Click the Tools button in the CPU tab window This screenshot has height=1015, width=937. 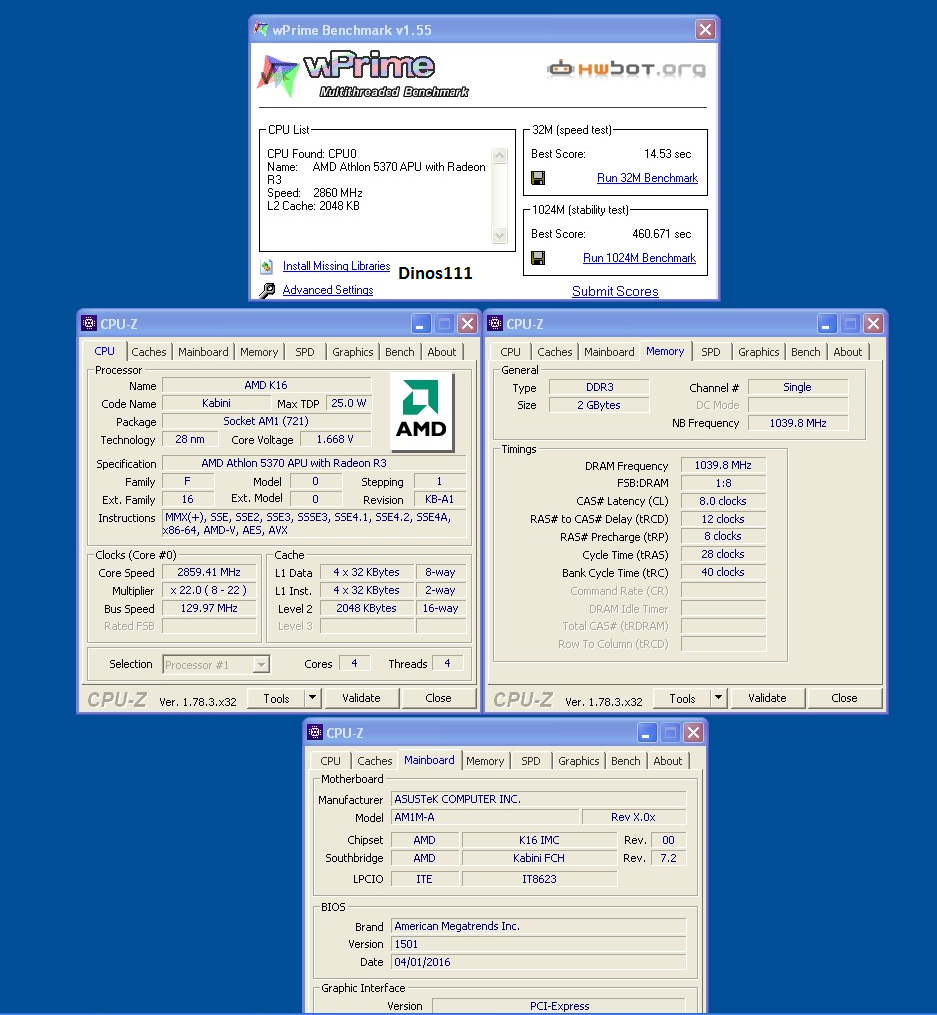tap(276, 698)
